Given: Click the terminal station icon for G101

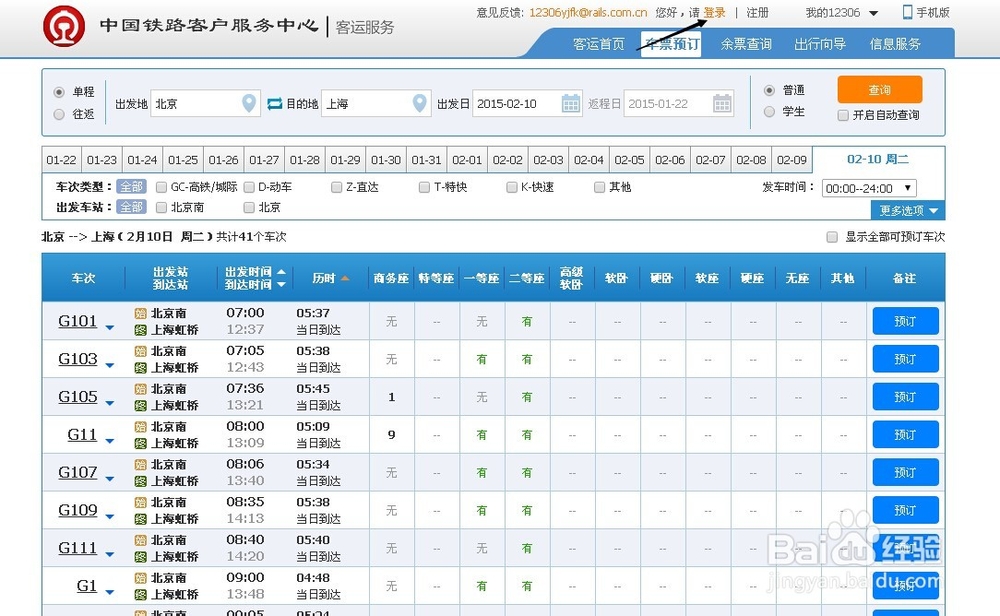Looking at the screenshot, I should (140, 330).
